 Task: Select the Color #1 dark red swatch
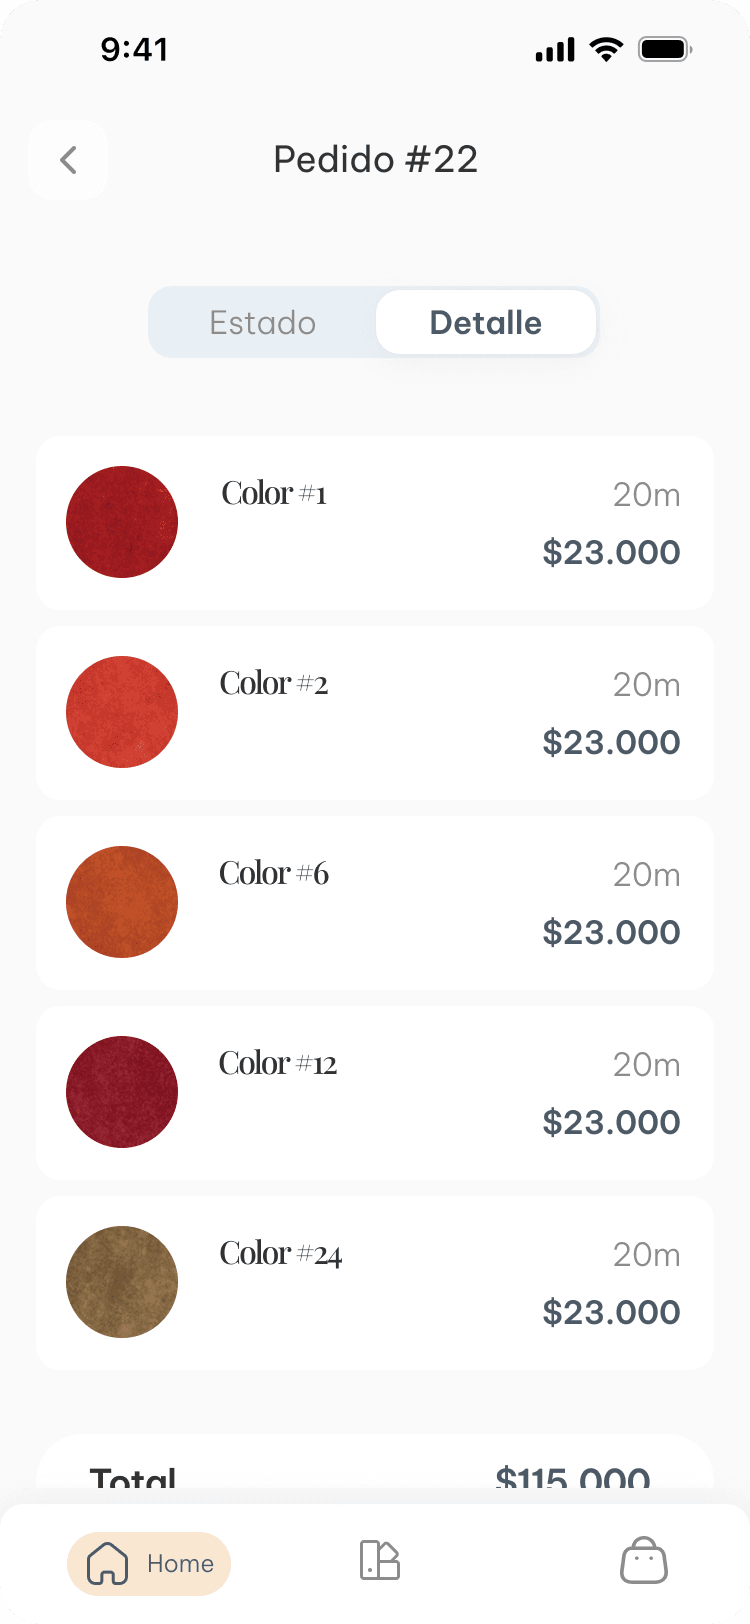point(122,522)
